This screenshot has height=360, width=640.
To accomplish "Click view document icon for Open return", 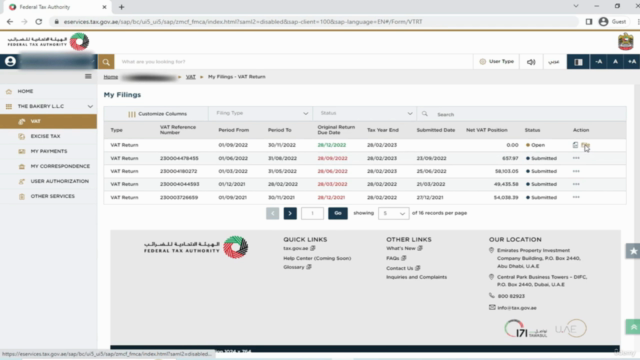I will pos(575,145).
